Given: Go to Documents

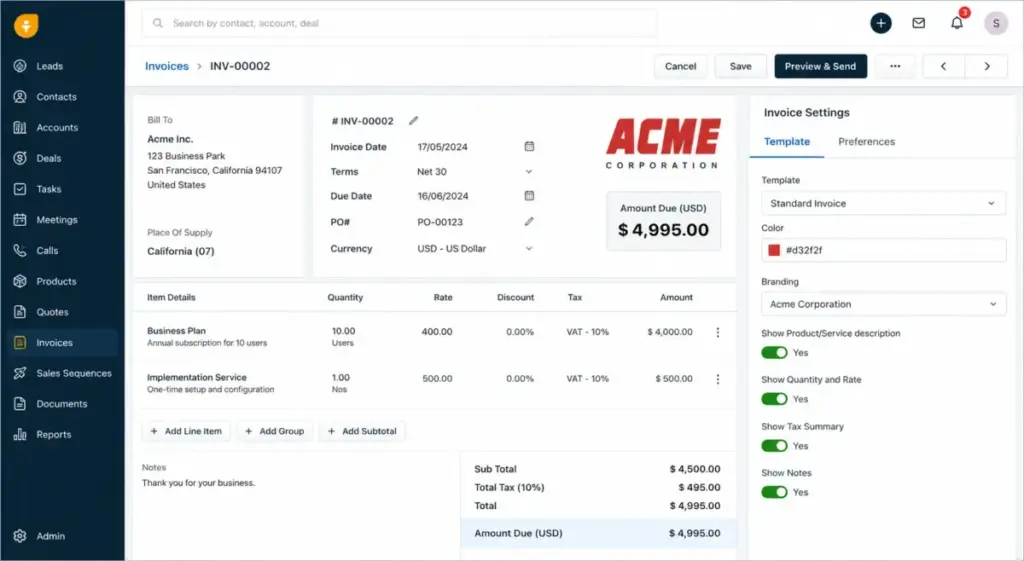Looking at the screenshot, I should [x=61, y=404].
